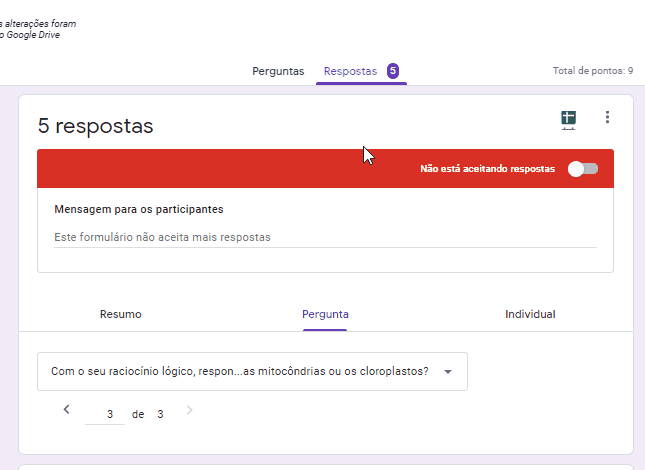Open the Resumo view tab
This screenshot has height=470, width=645.
tap(120, 314)
